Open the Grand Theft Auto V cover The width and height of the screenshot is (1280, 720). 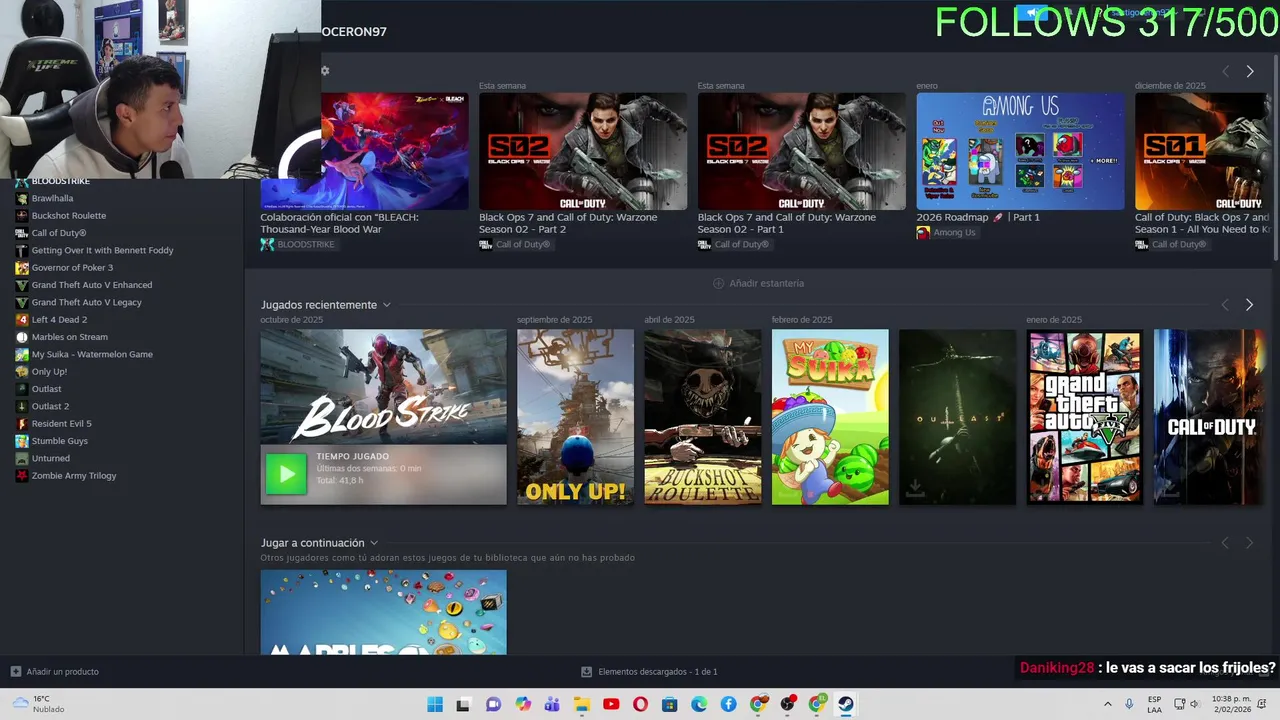click(x=1085, y=417)
